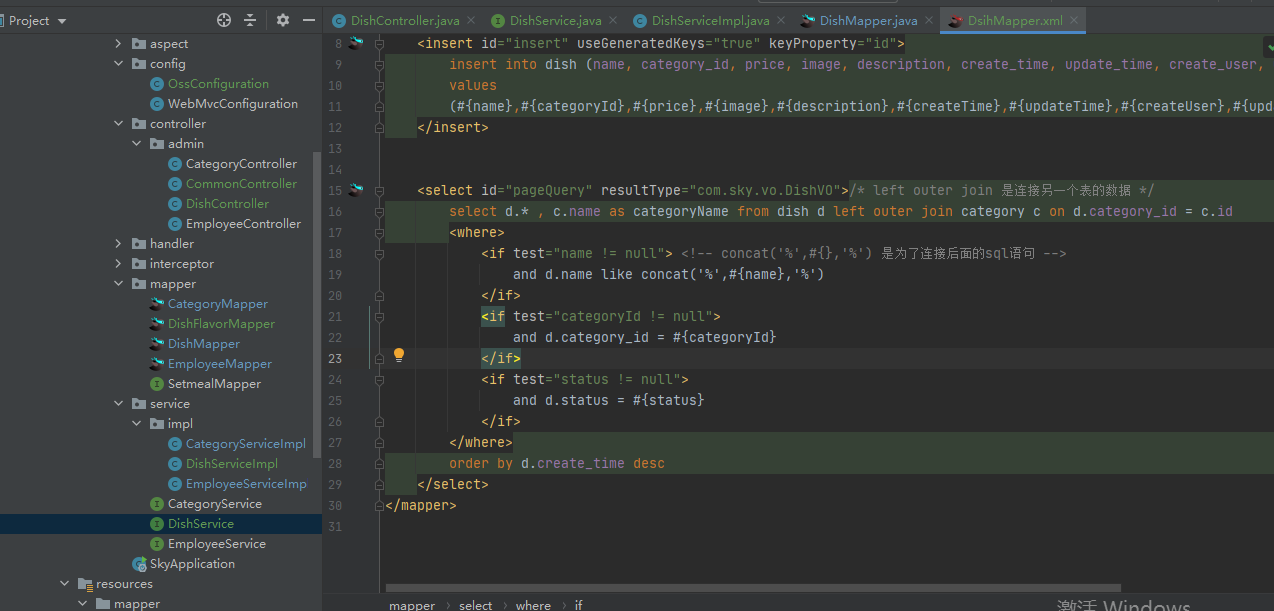Open the Project panel gear options

[283, 20]
